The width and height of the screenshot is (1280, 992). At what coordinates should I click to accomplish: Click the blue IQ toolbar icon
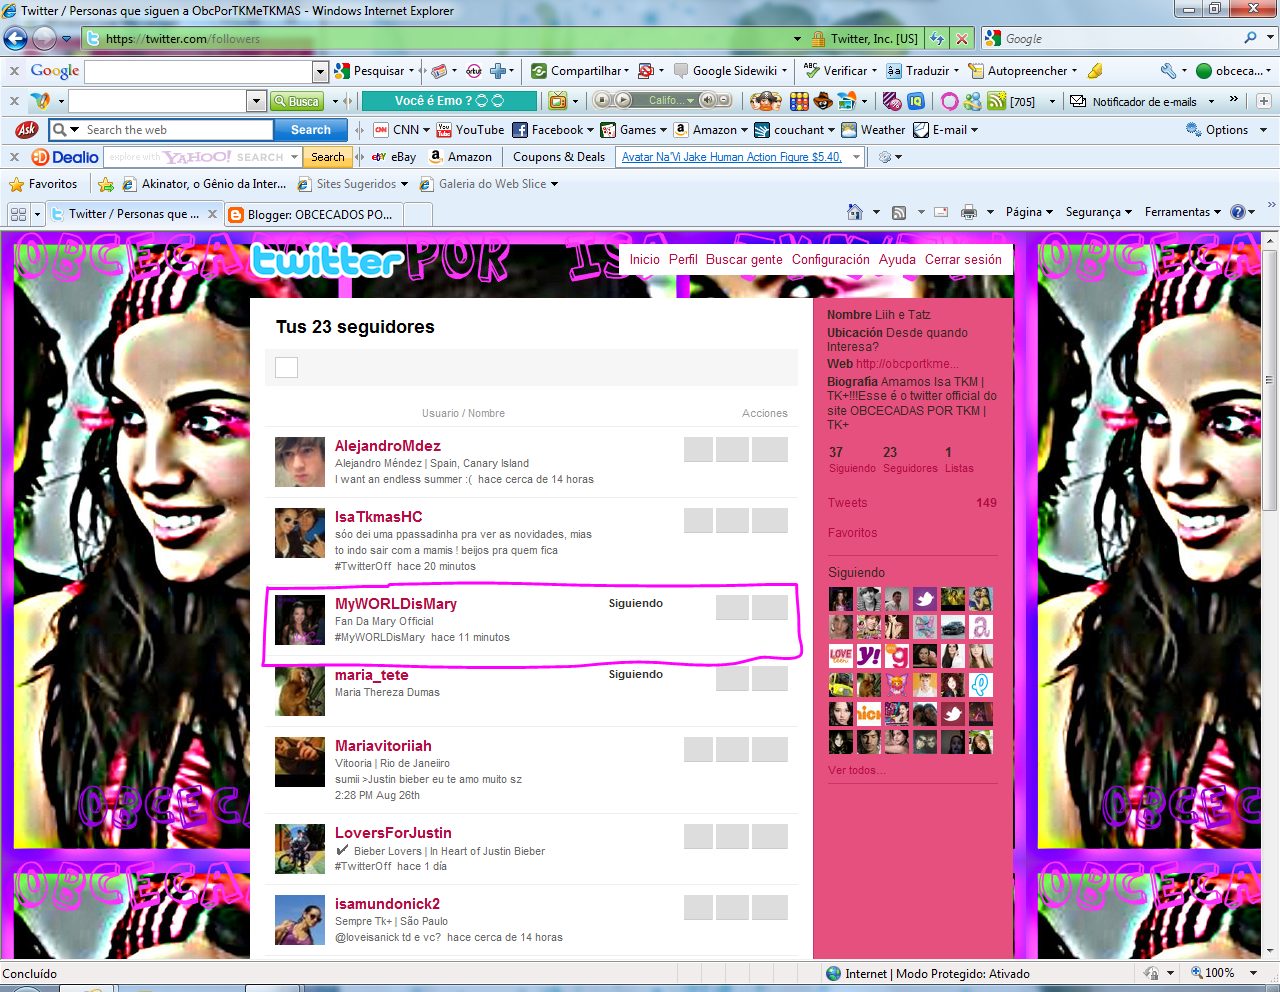916,100
